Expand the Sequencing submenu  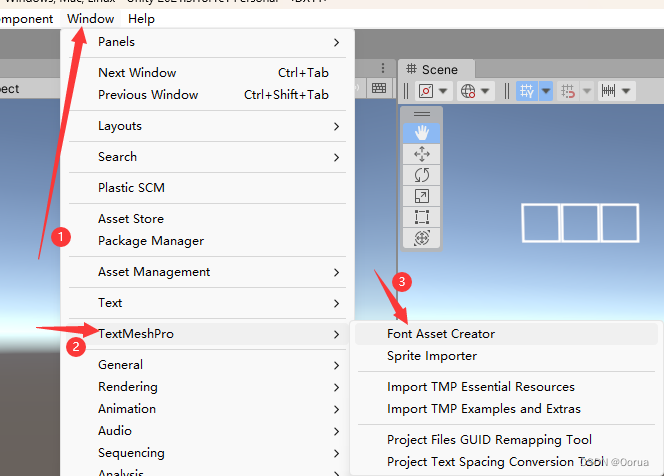[x=208, y=453]
